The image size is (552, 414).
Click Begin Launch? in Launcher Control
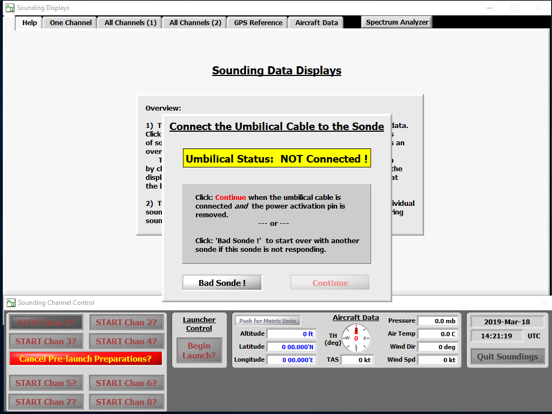click(x=199, y=351)
